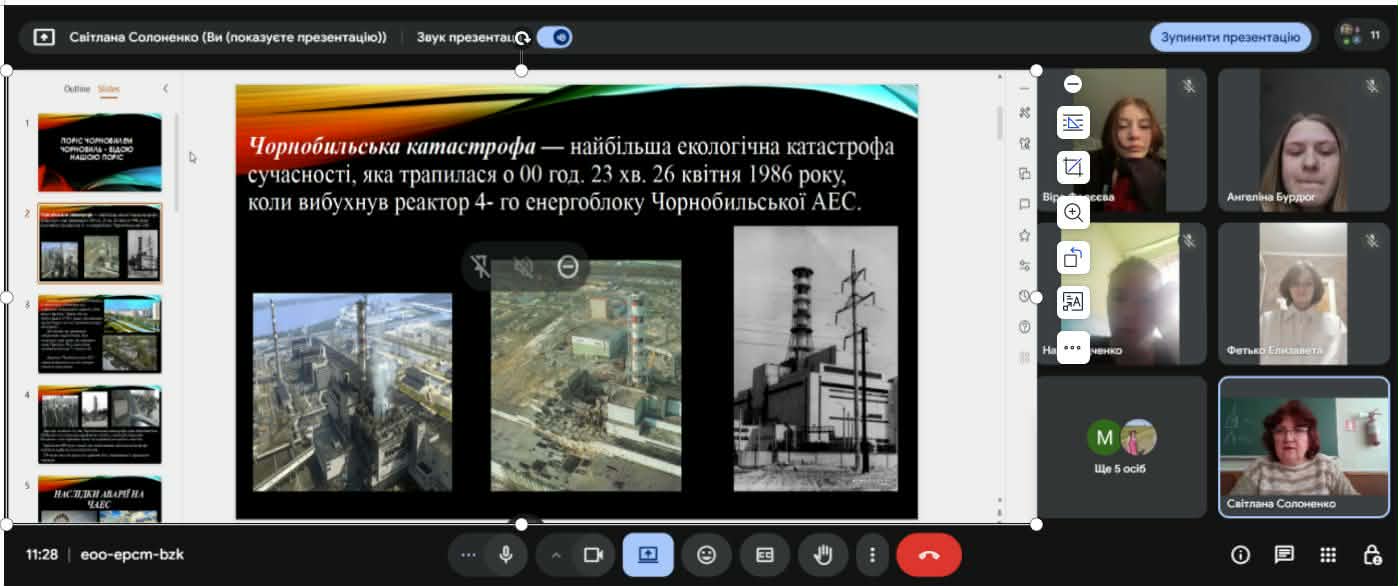This screenshot has width=1398, height=586.
Task: Open the emoji reactions button
Action: click(x=706, y=555)
